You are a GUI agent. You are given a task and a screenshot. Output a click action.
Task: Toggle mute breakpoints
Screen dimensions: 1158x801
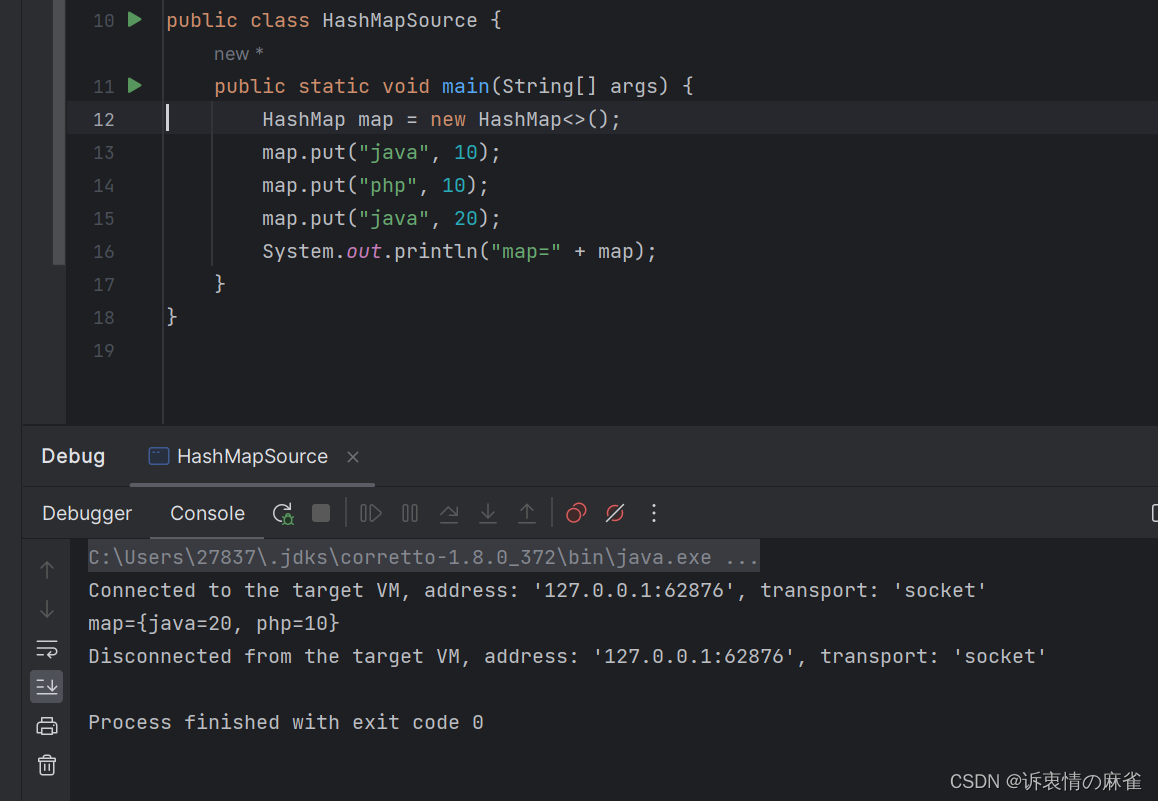coord(614,513)
